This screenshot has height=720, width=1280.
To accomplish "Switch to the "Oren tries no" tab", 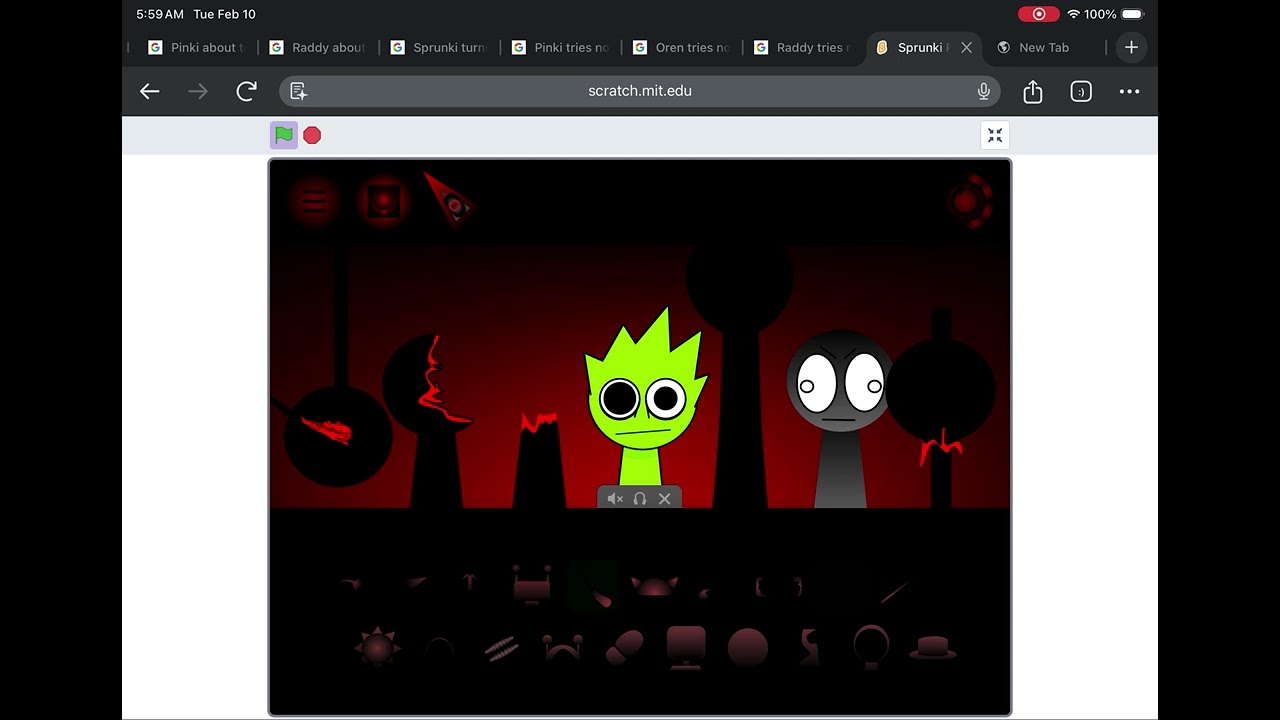I will [x=681, y=47].
